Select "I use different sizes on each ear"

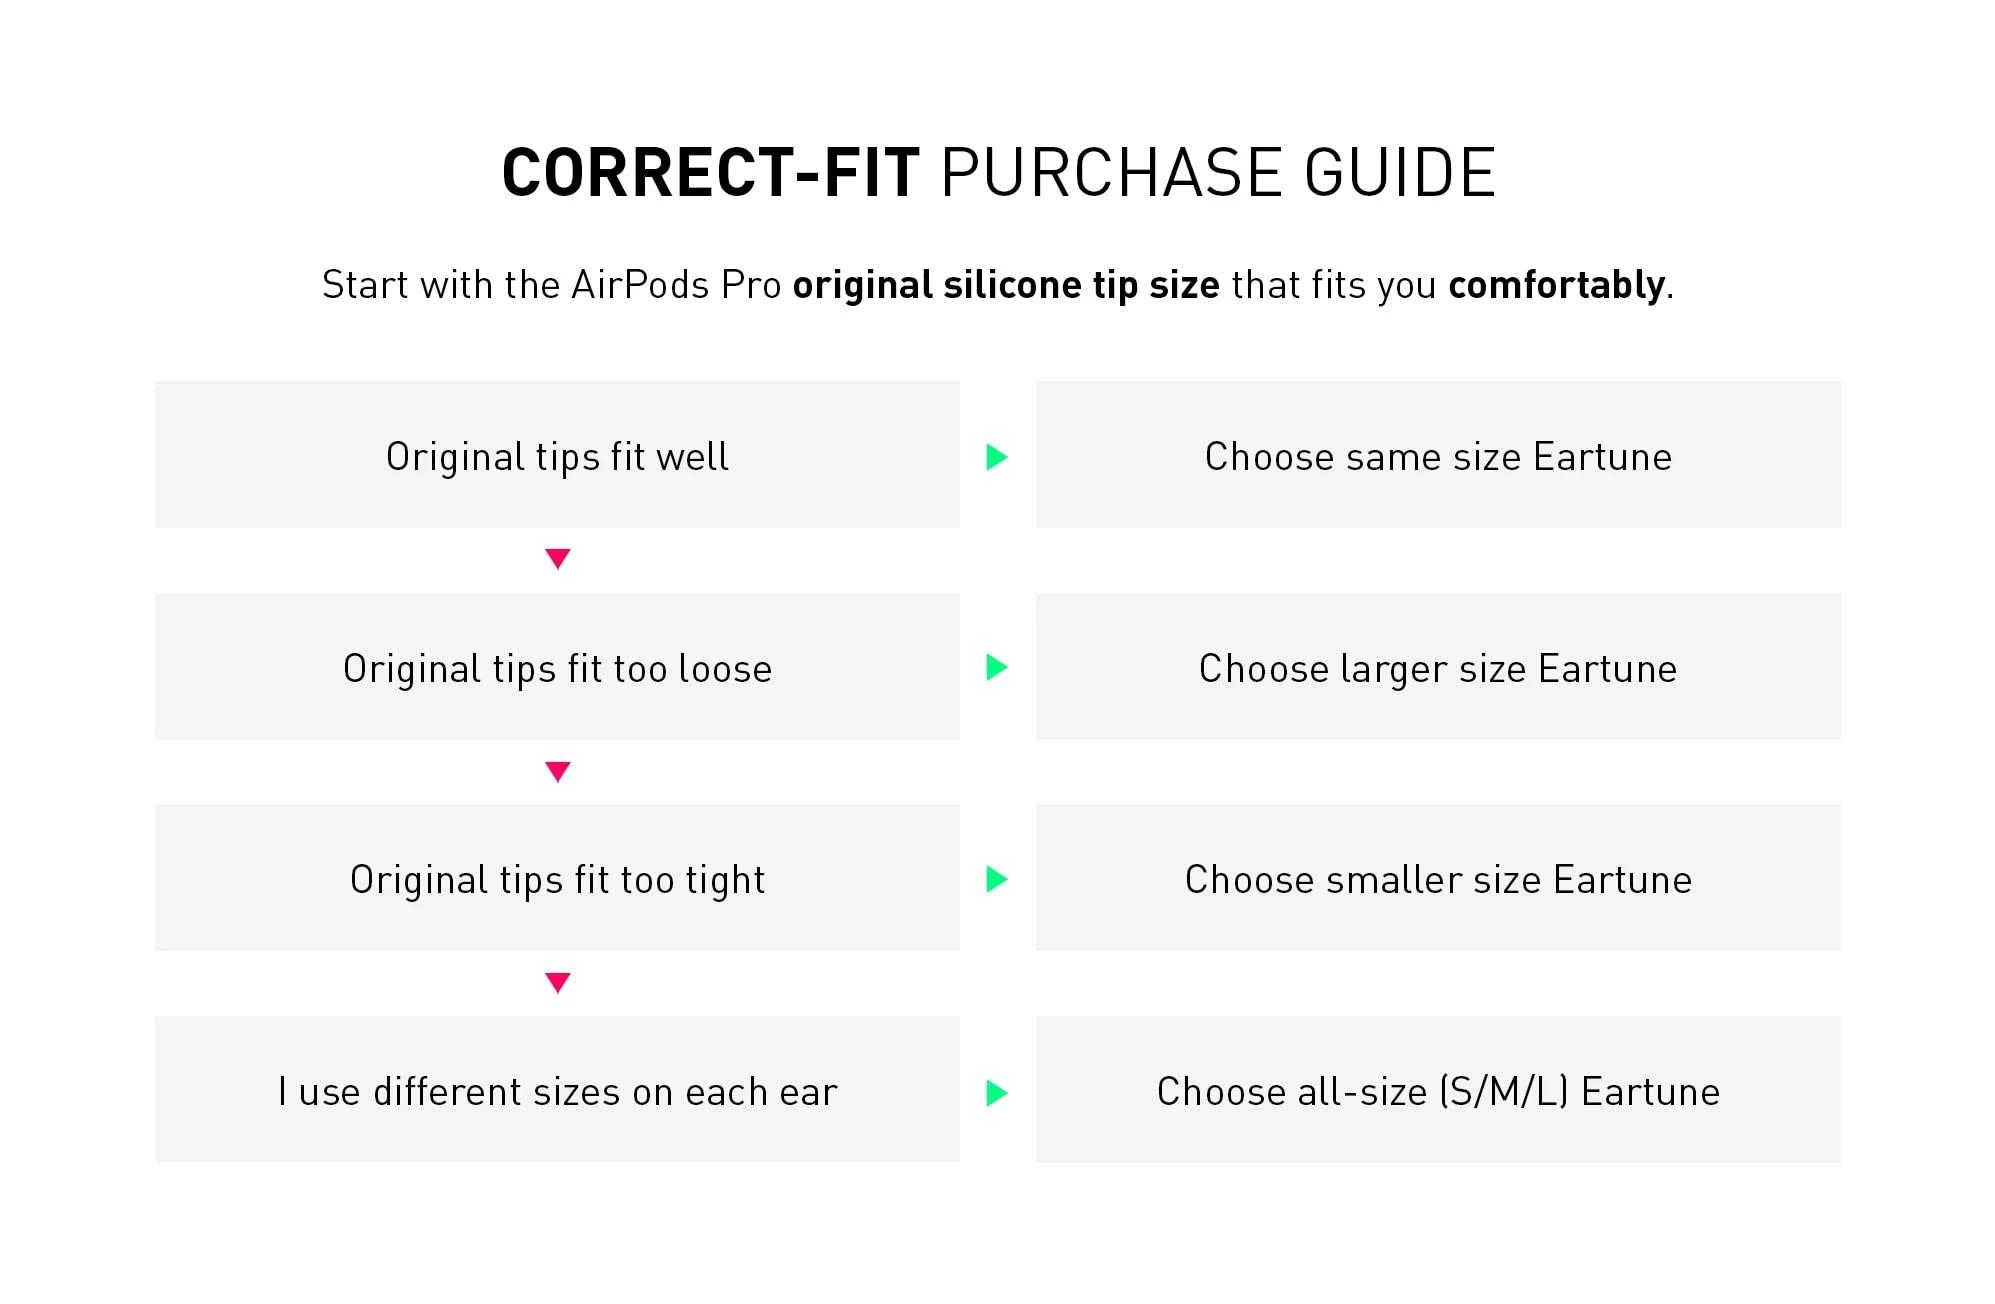(x=557, y=1090)
